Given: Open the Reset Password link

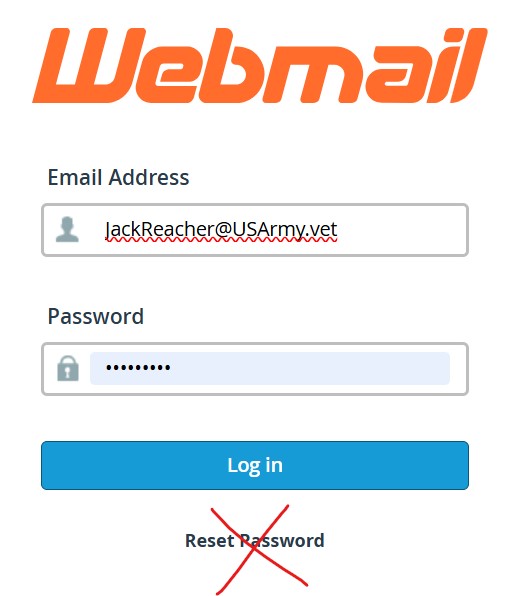Looking at the screenshot, I should pos(255,541).
